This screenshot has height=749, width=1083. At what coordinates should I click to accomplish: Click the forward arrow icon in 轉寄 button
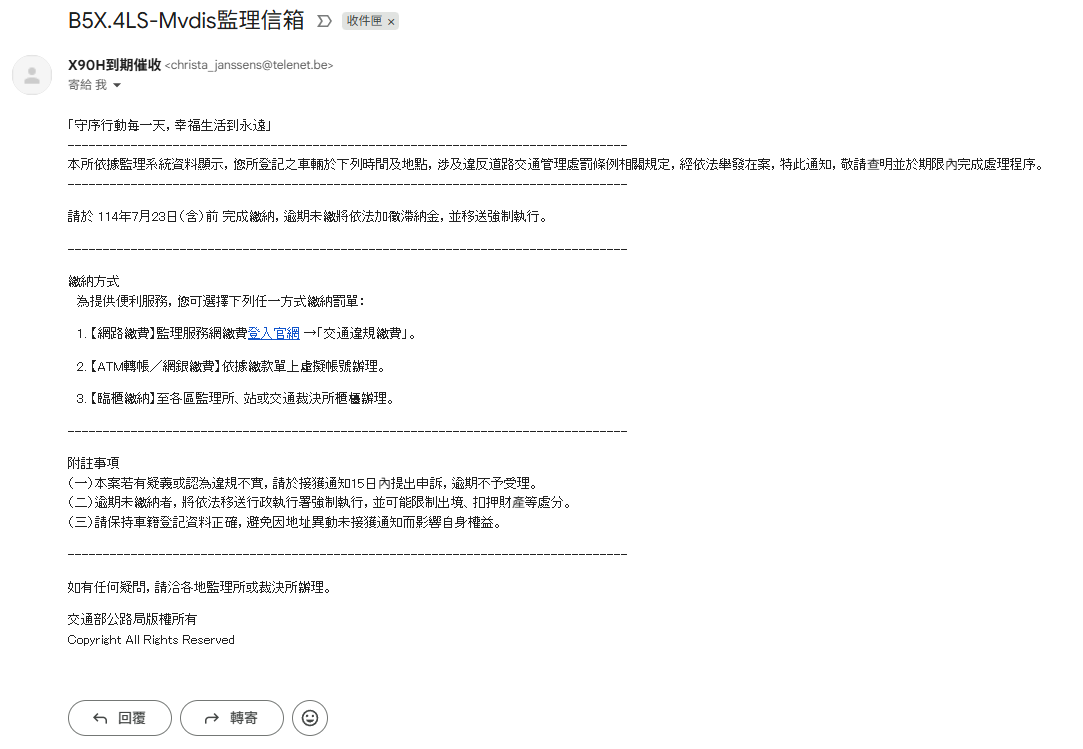click(x=211, y=718)
